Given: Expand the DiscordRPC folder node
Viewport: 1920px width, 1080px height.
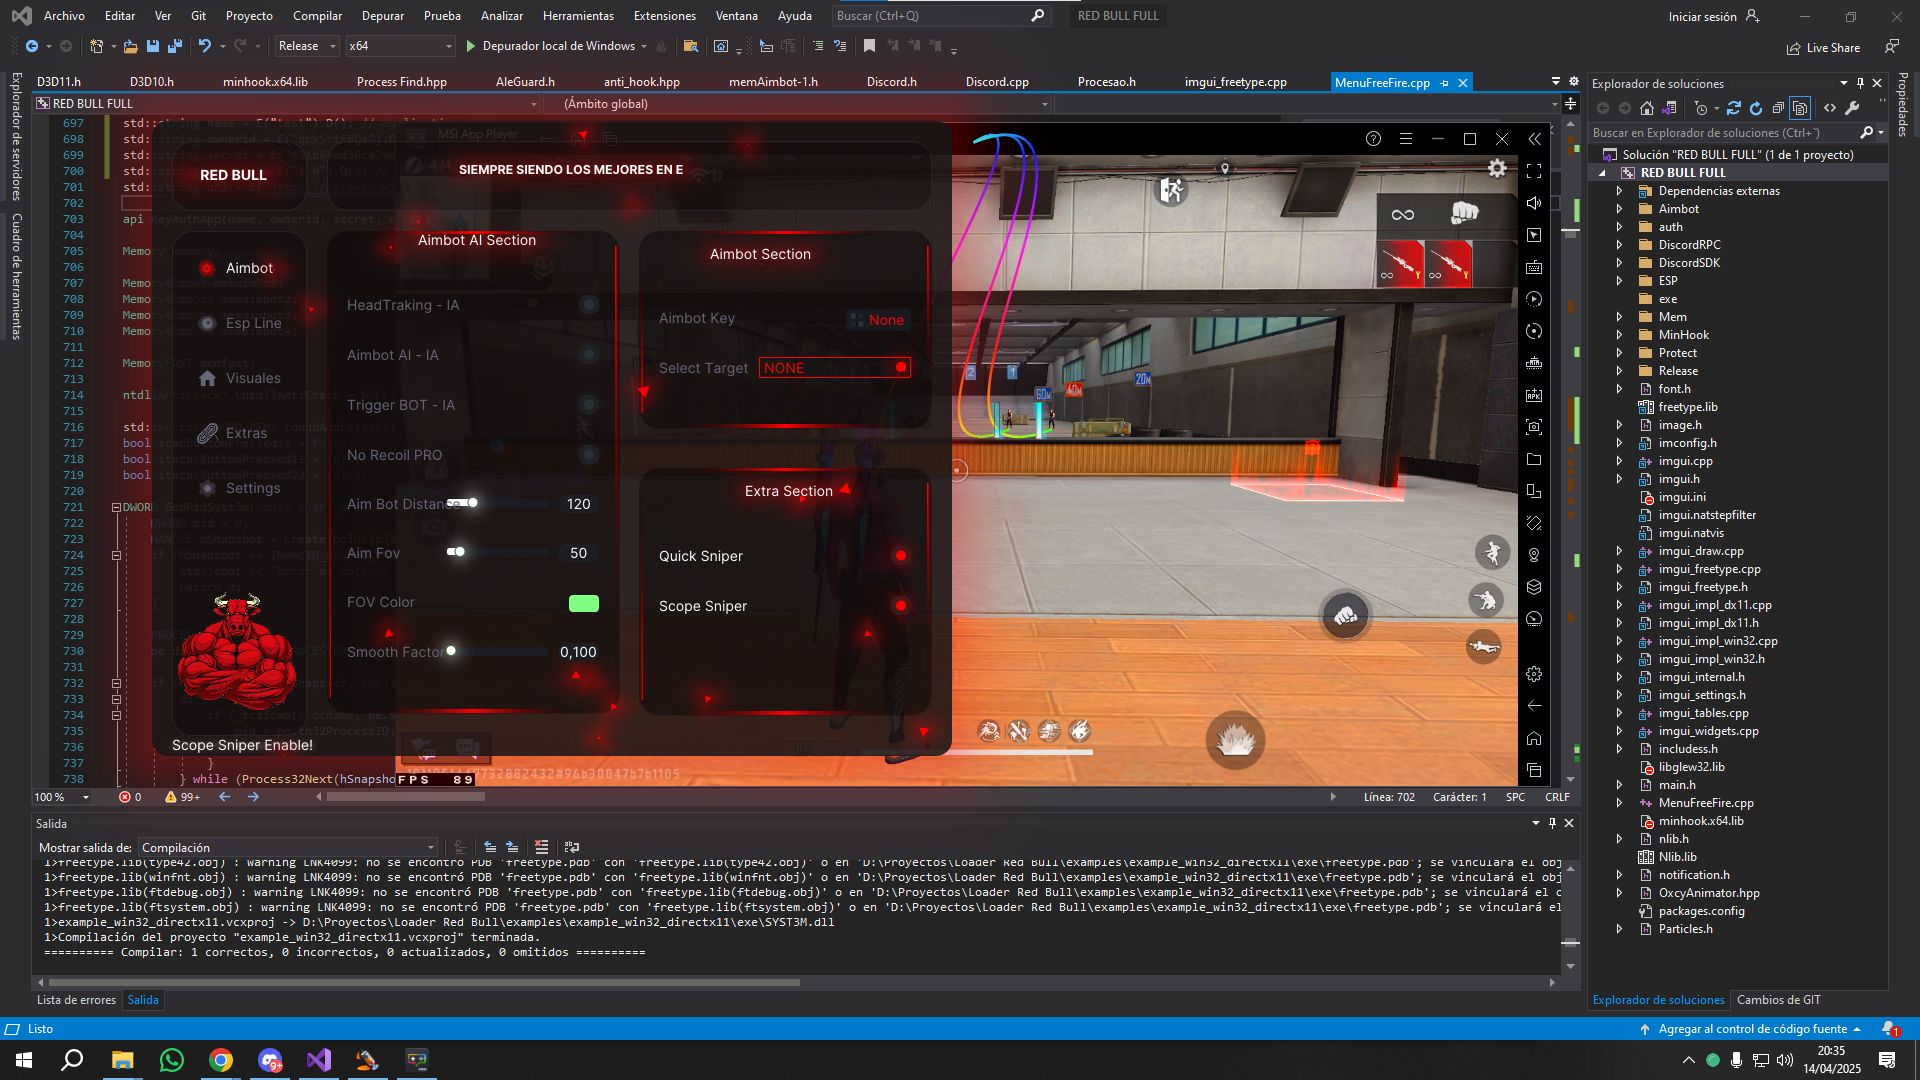Looking at the screenshot, I should click(x=1619, y=245).
